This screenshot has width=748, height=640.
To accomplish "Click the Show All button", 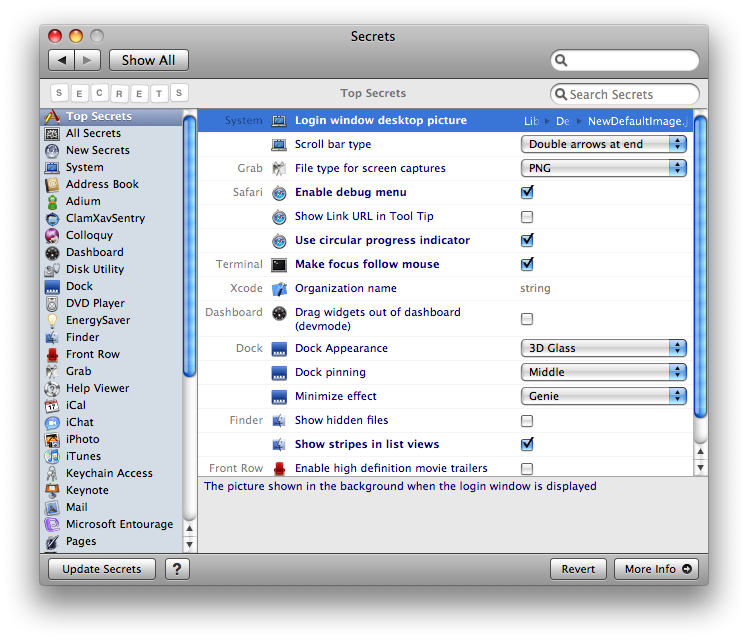I will pos(148,60).
